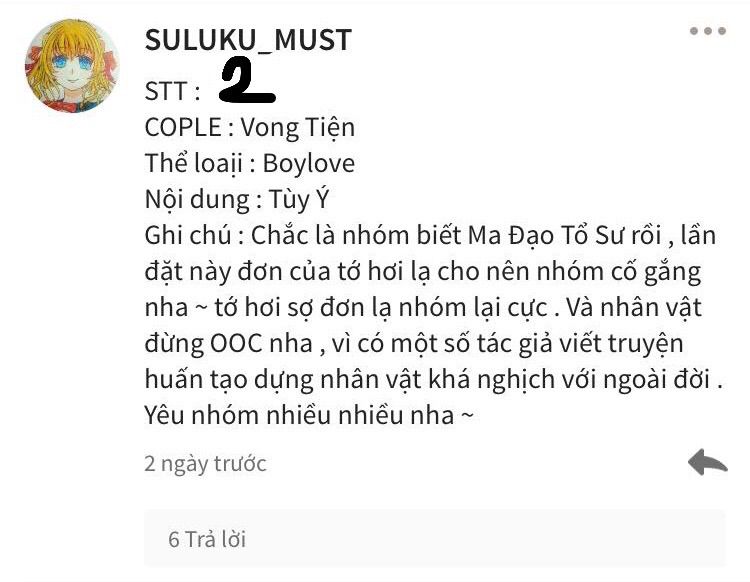Viewport: 750px width, 582px height.
Task: Click the "2 ngày trước" timestamp
Action: 205,464
